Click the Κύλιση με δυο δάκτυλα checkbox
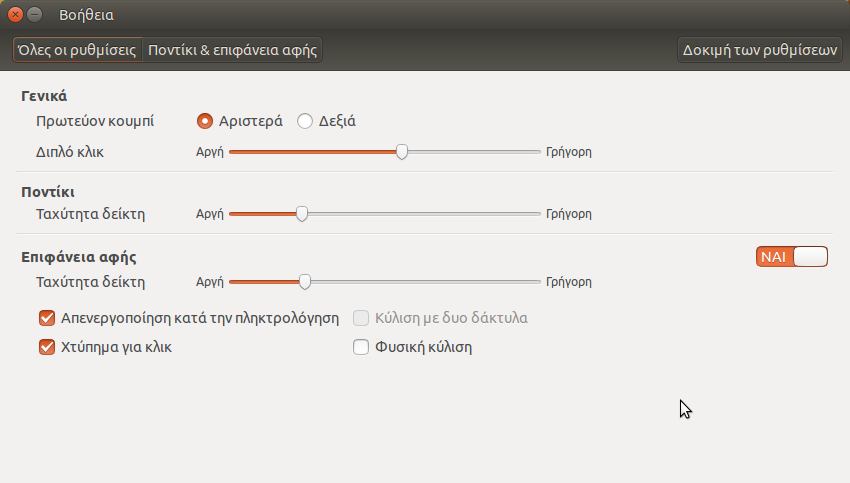Image resolution: width=850 pixels, height=483 pixels. [x=362, y=318]
